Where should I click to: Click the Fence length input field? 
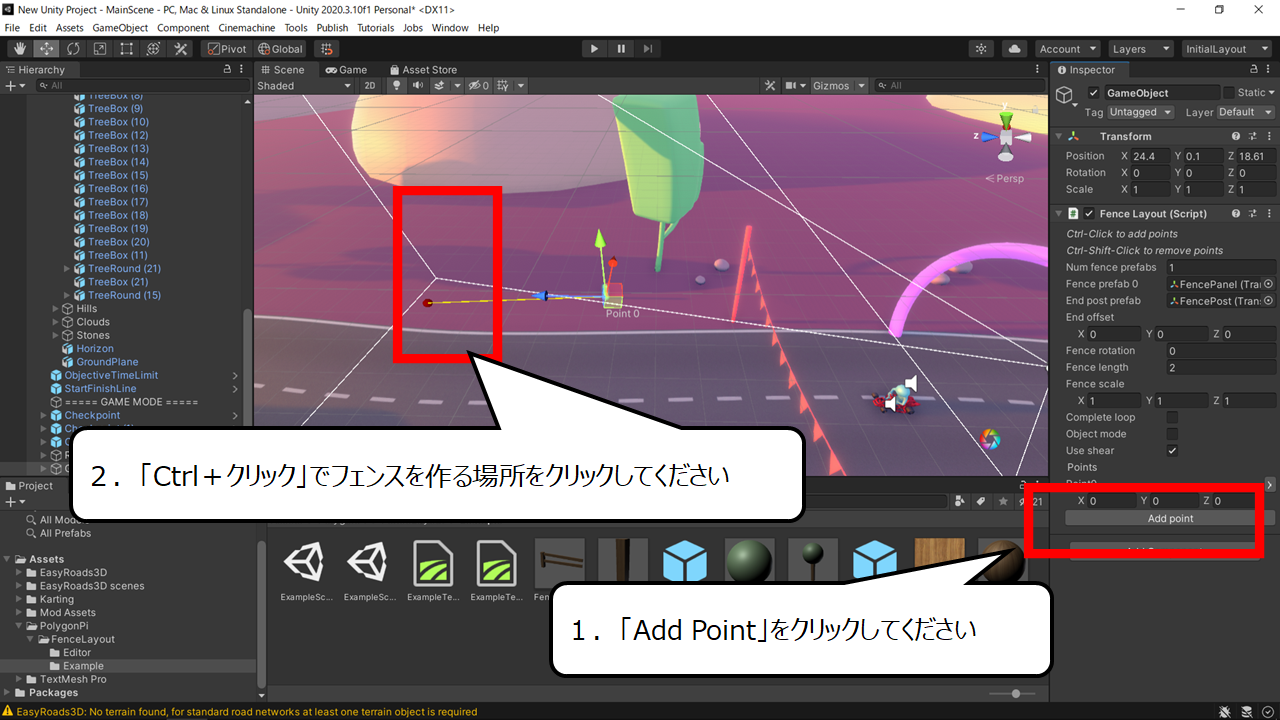[x=1221, y=368]
